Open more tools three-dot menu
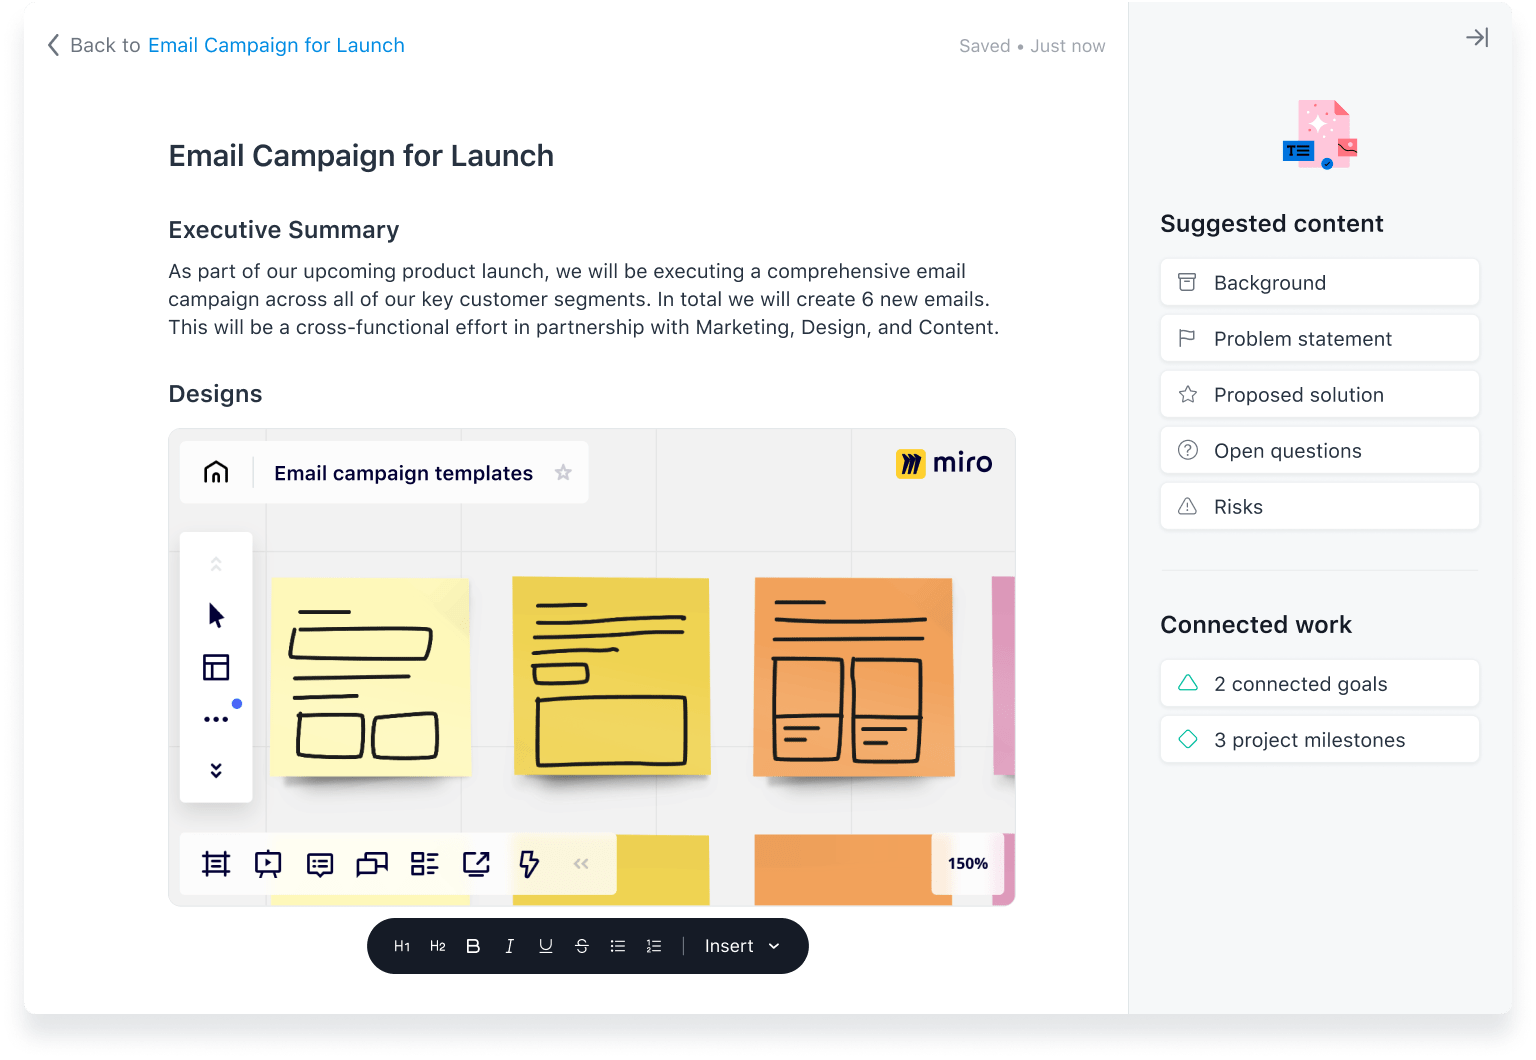Image resolution: width=1536 pixels, height=1060 pixels. point(216,719)
